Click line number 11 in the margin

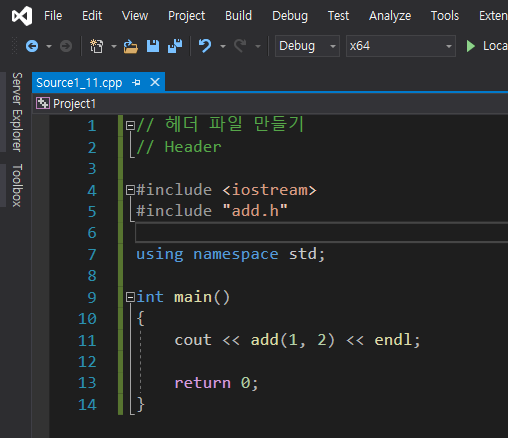click(87, 341)
